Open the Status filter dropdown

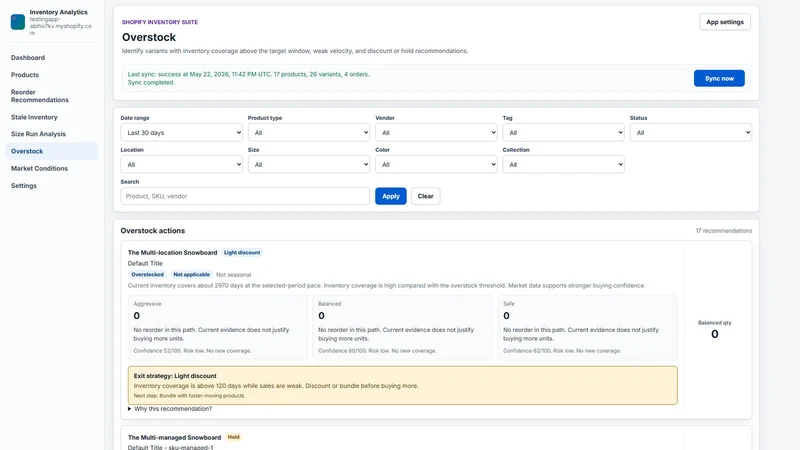click(x=690, y=133)
